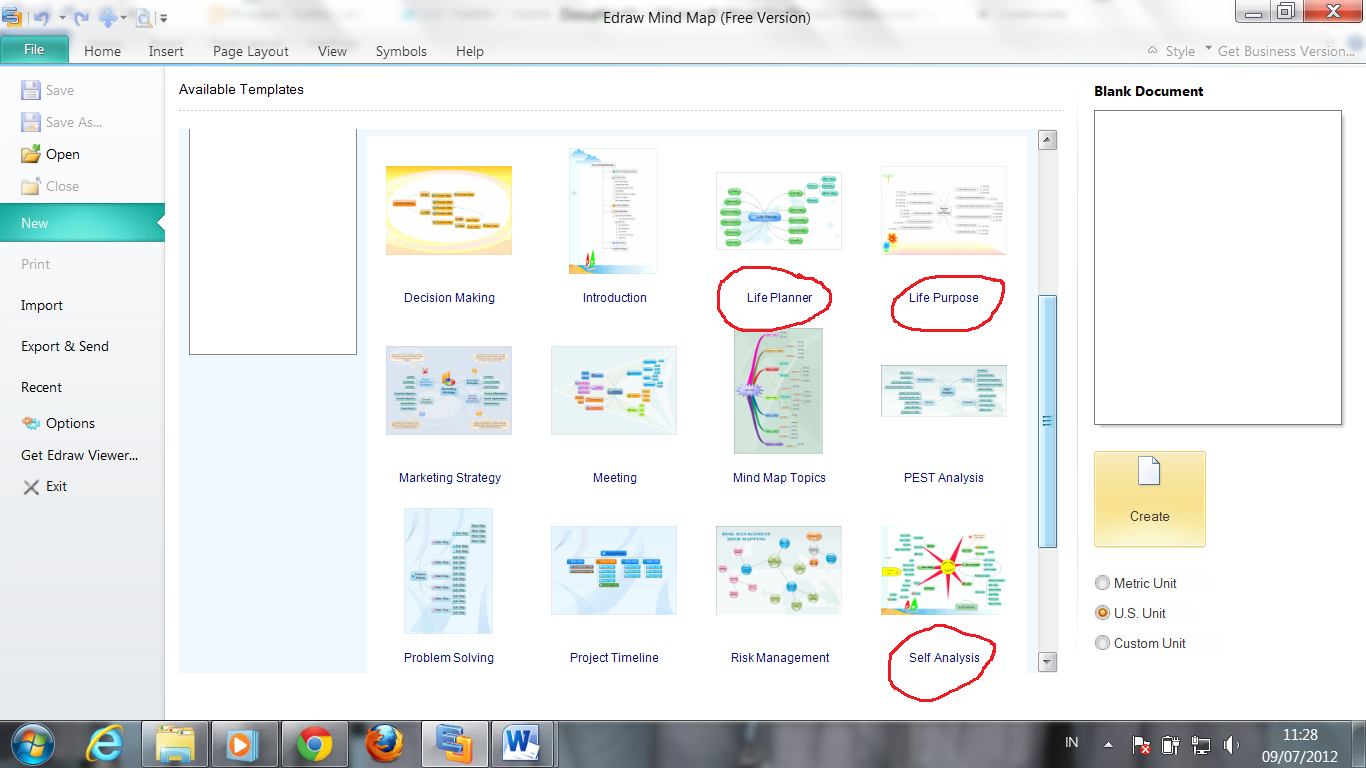Open the Page Layout tab
Screen dimensions: 1366x768
250,51
